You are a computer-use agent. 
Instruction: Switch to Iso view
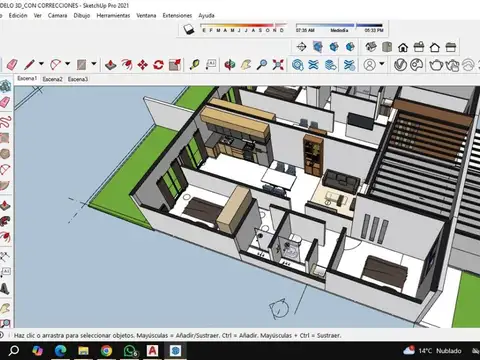pyautogui.click(x=371, y=47)
